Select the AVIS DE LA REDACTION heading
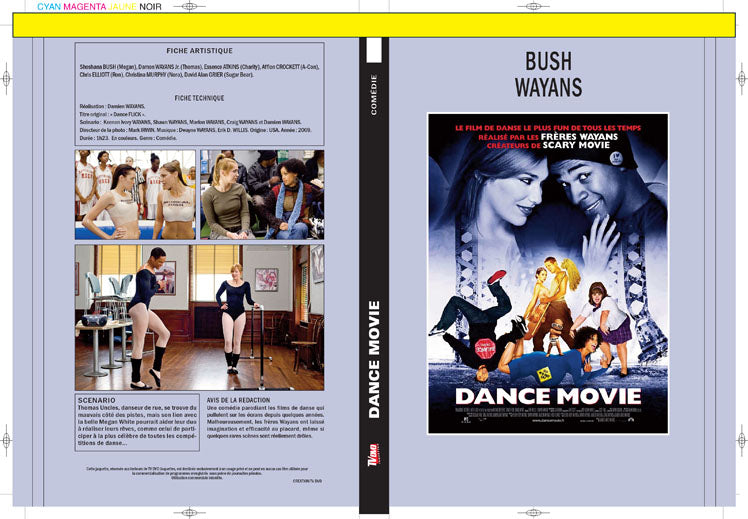748x519 pixels. click(x=238, y=400)
